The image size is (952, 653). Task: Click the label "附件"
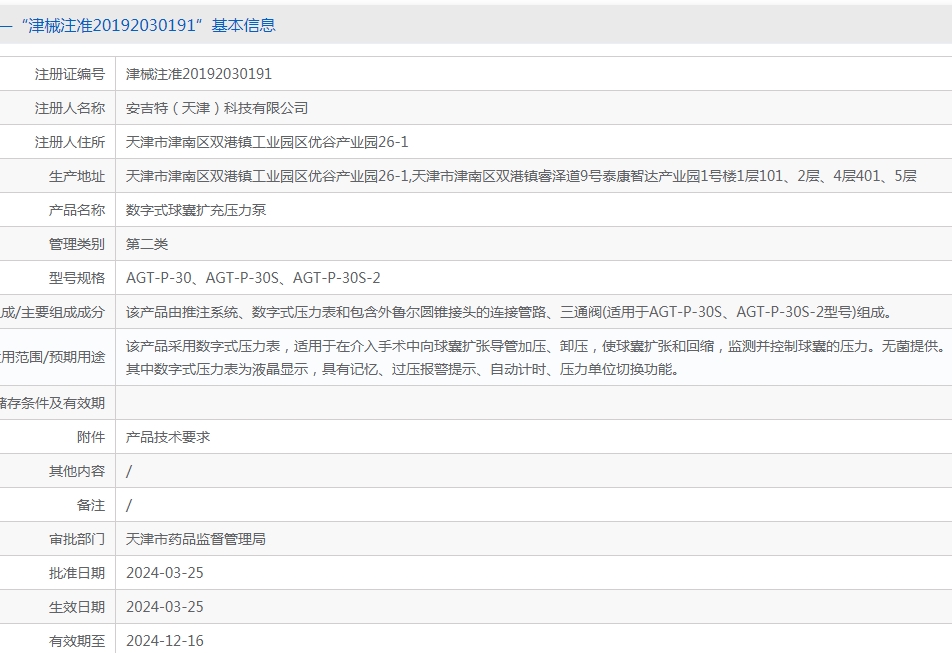point(91,437)
